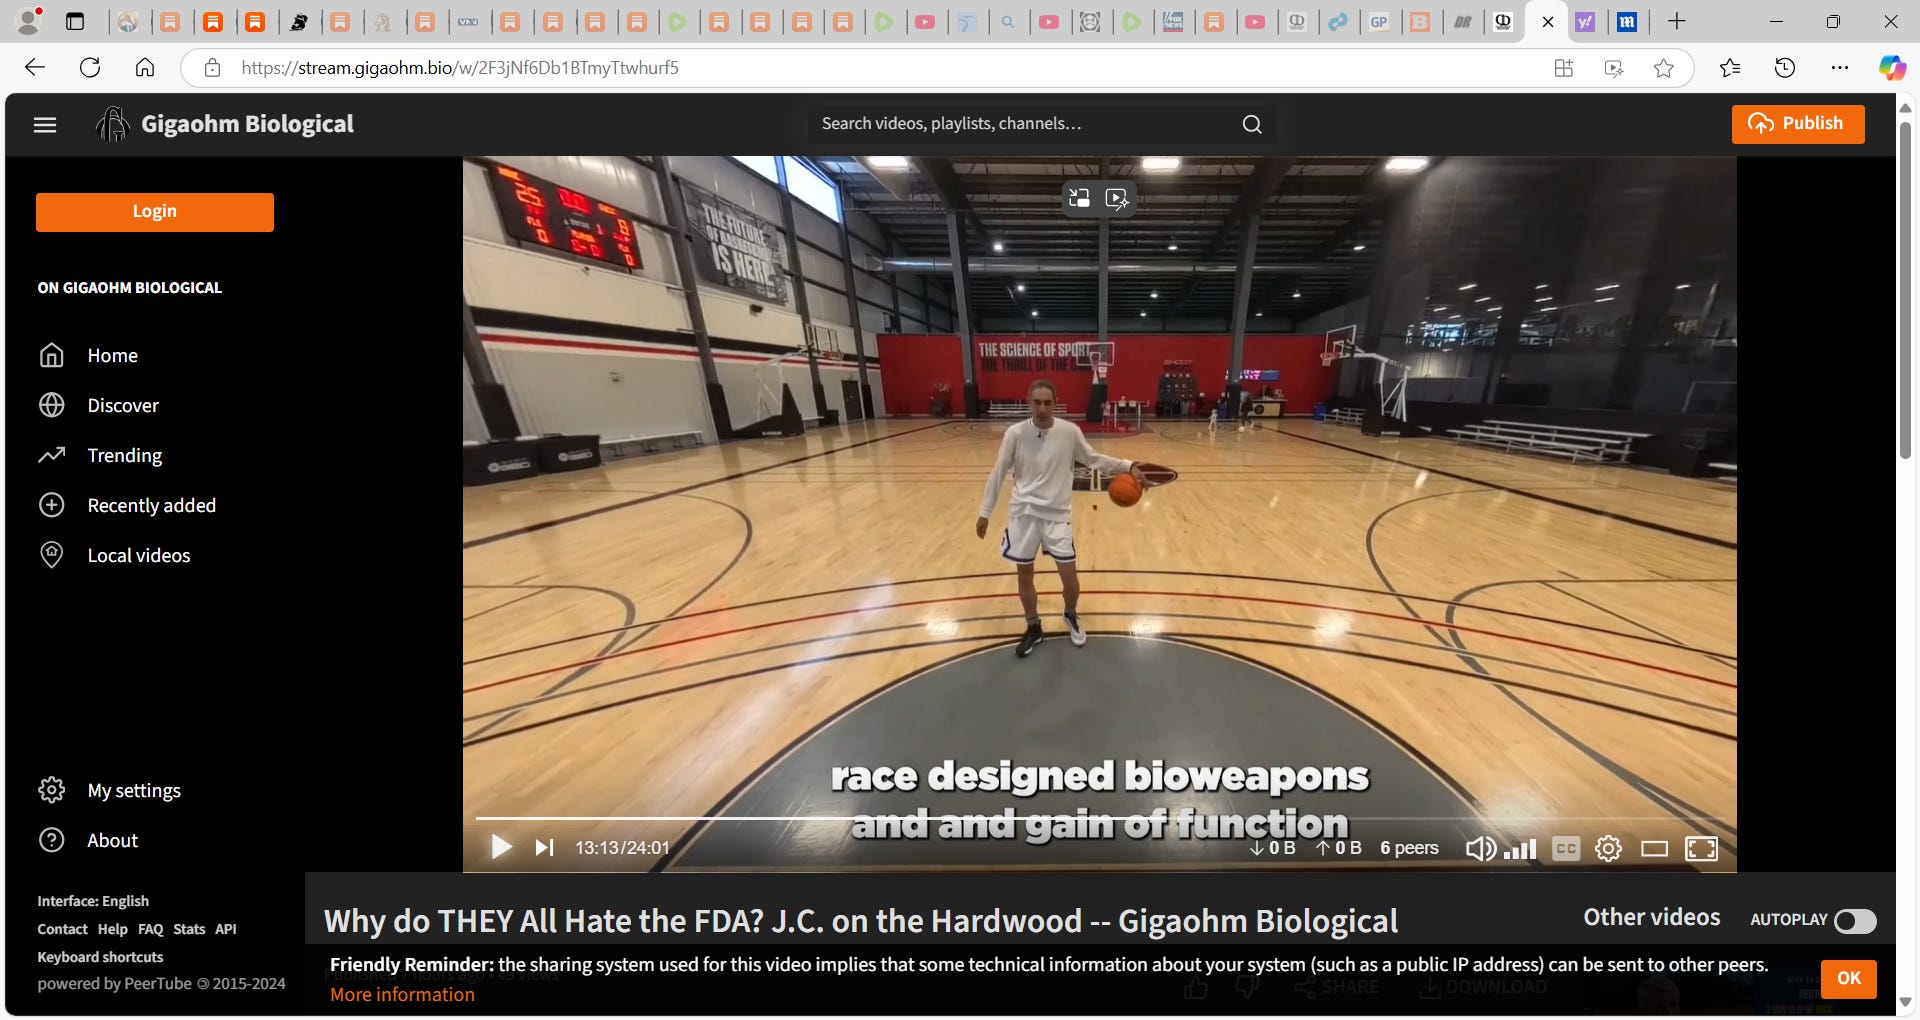Click the Other videos heading
This screenshot has width=1920, height=1020.
(1652, 917)
